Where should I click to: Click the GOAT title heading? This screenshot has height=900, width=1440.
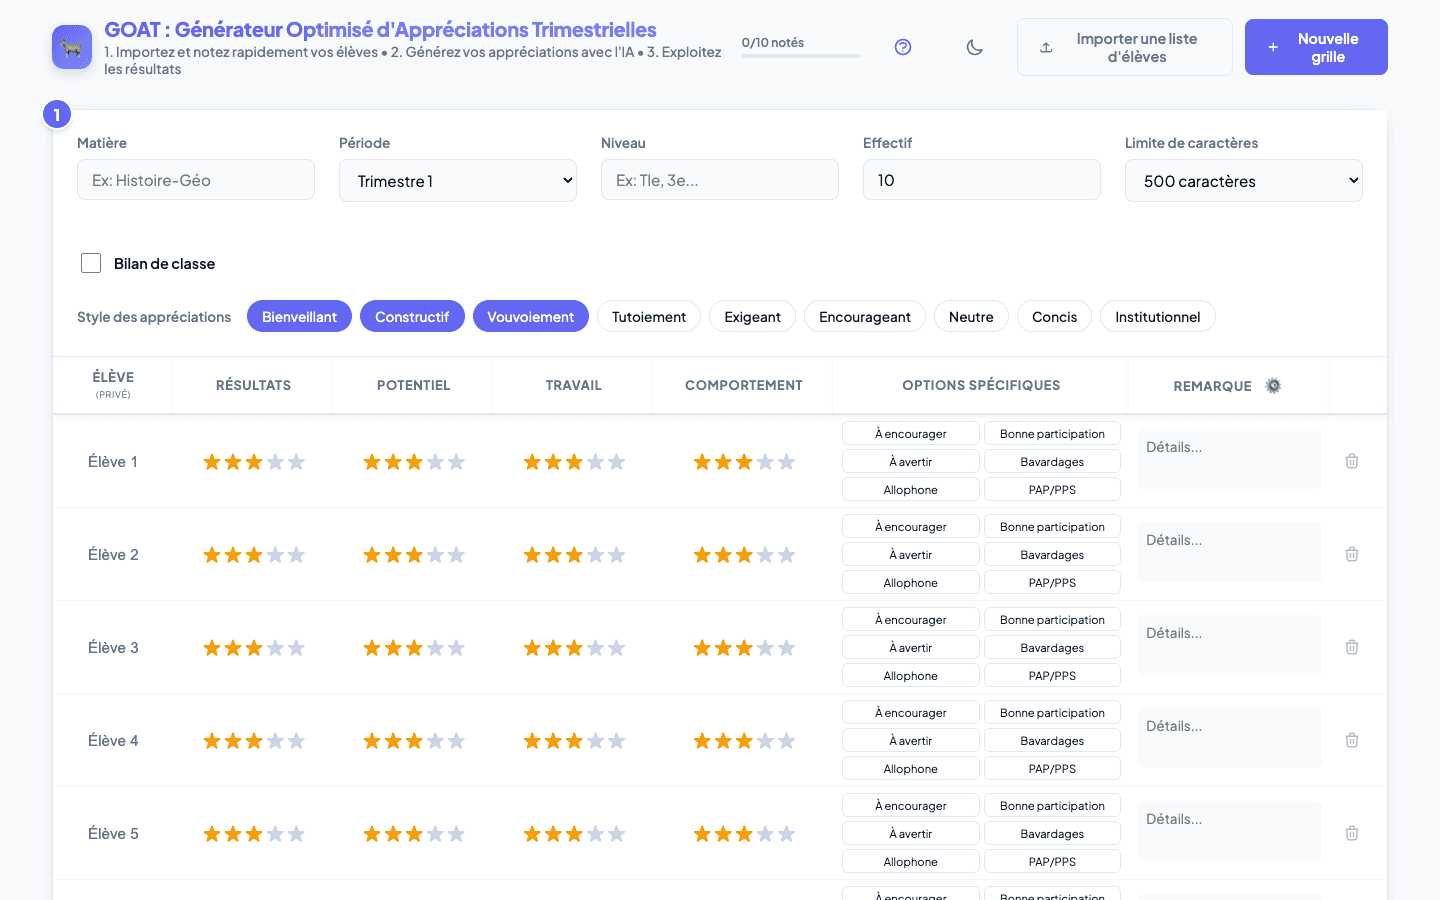pos(380,30)
